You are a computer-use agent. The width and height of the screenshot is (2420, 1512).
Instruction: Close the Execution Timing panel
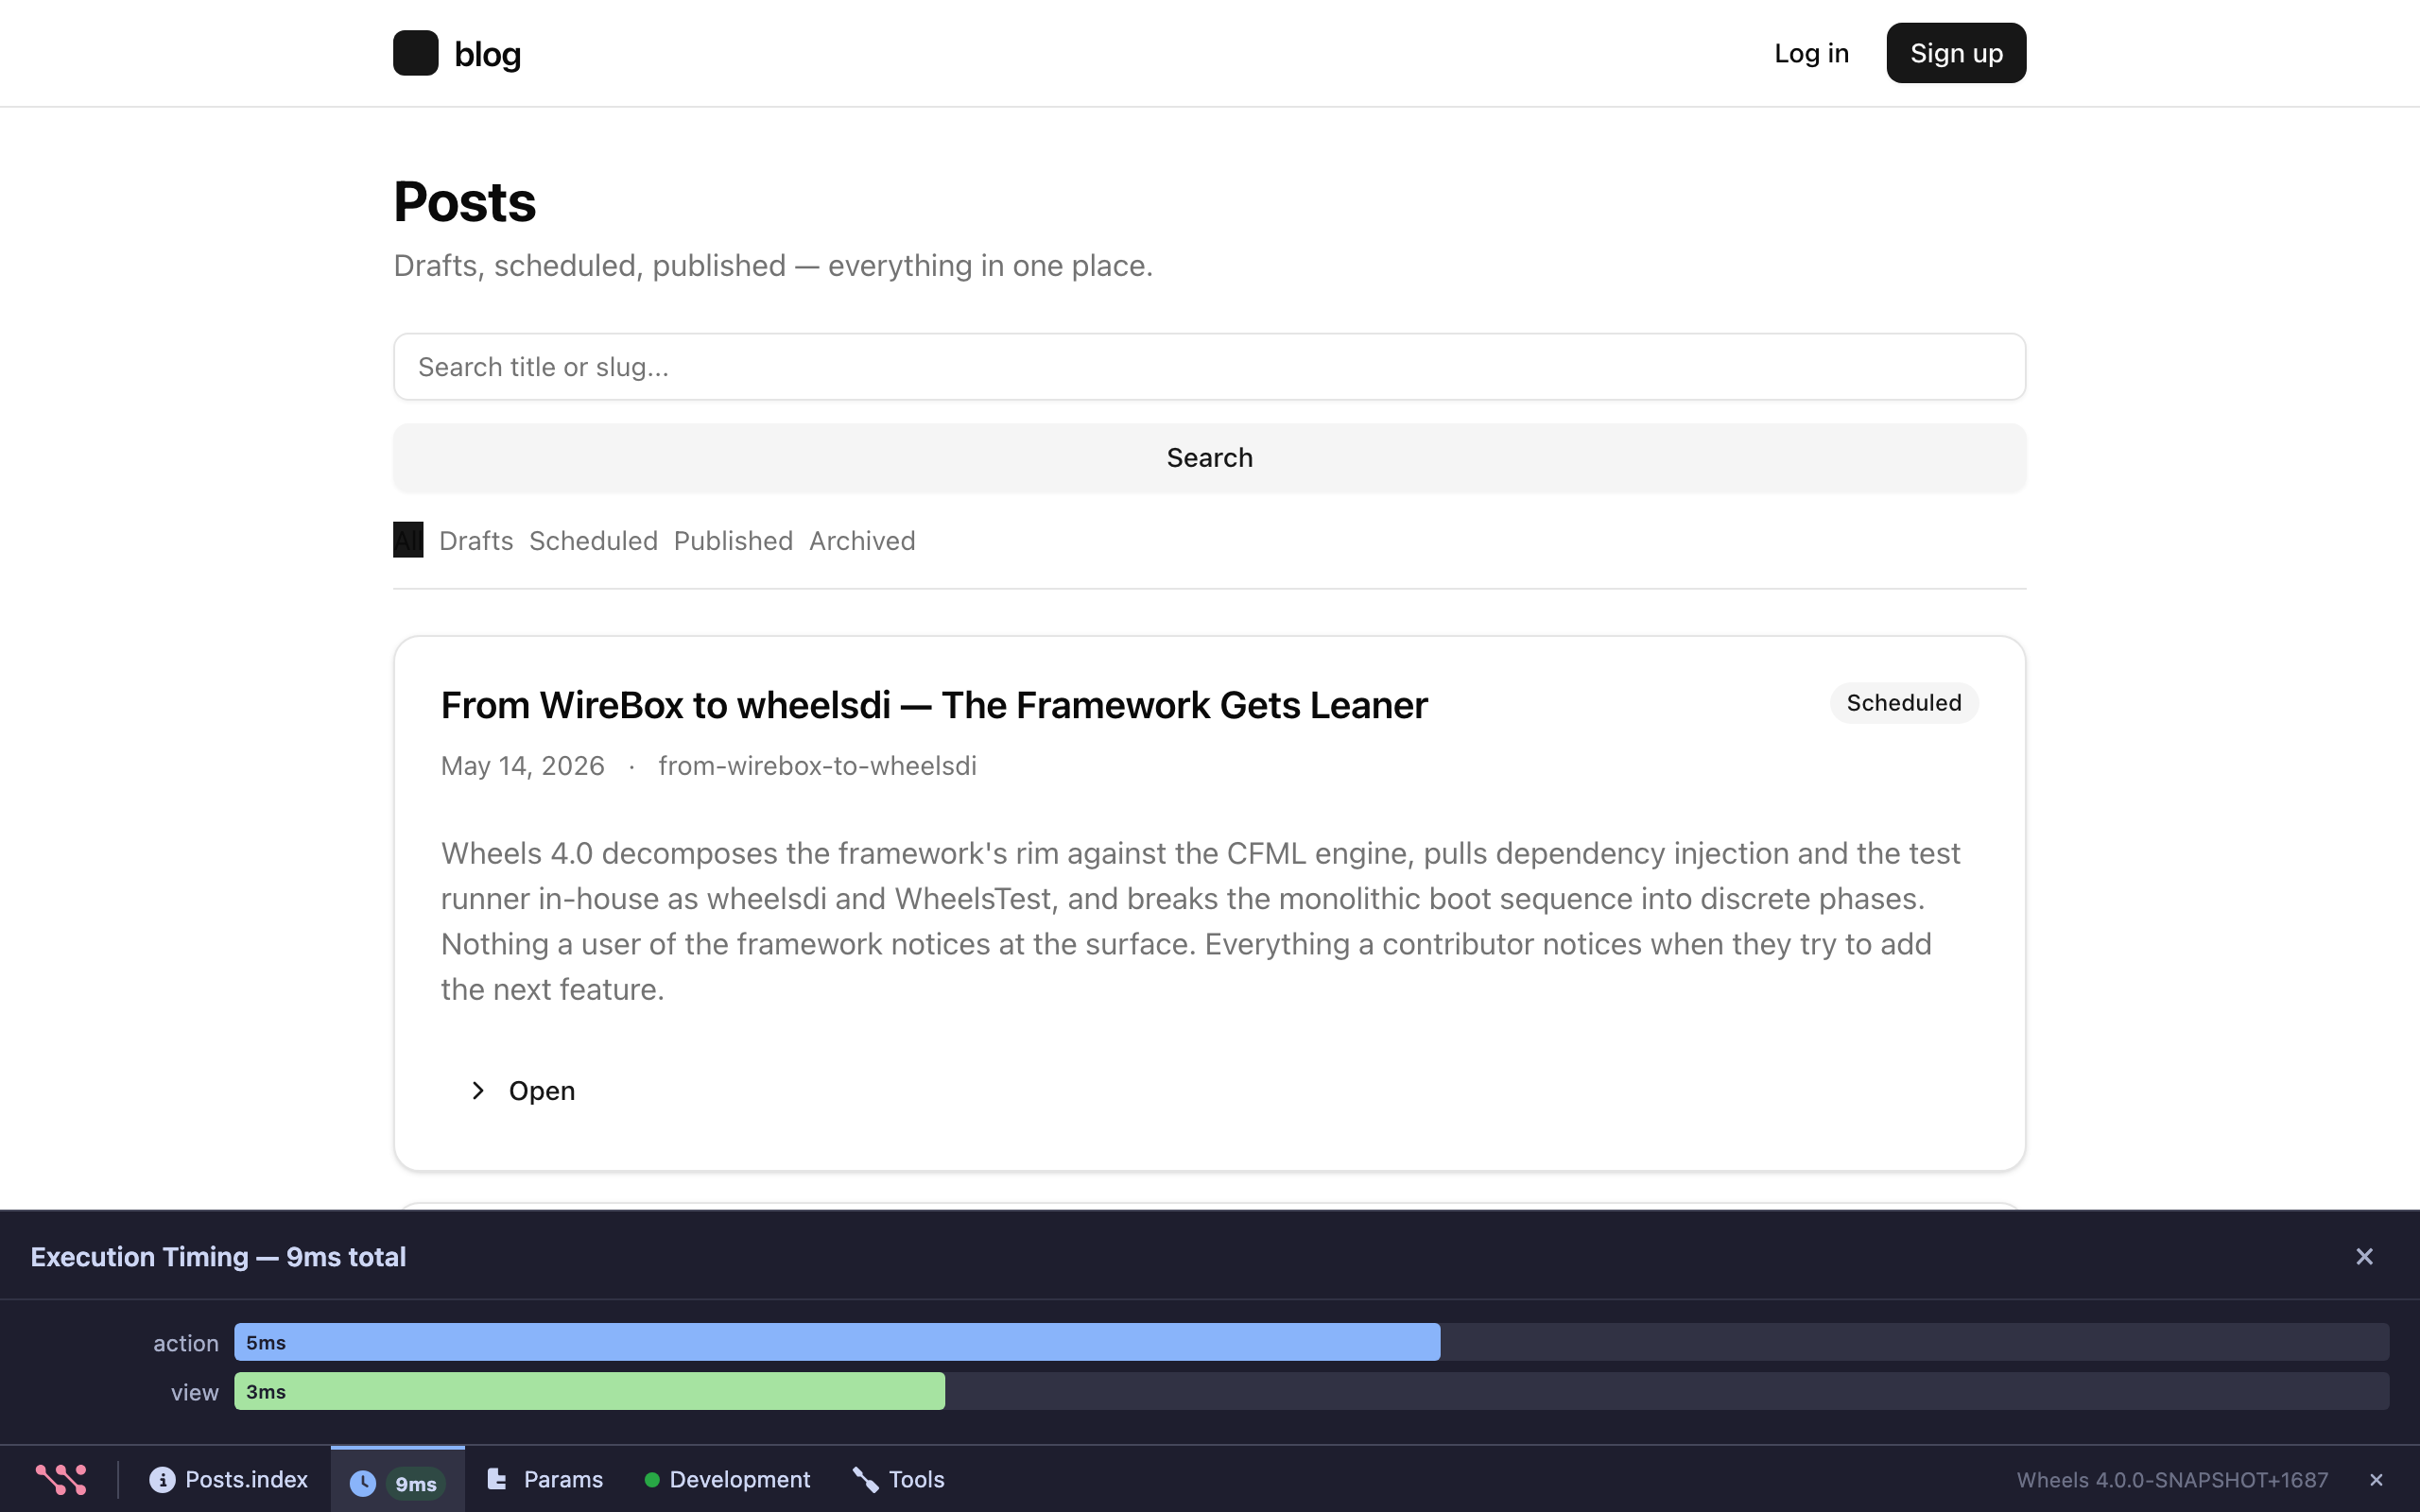pyautogui.click(x=2364, y=1256)
